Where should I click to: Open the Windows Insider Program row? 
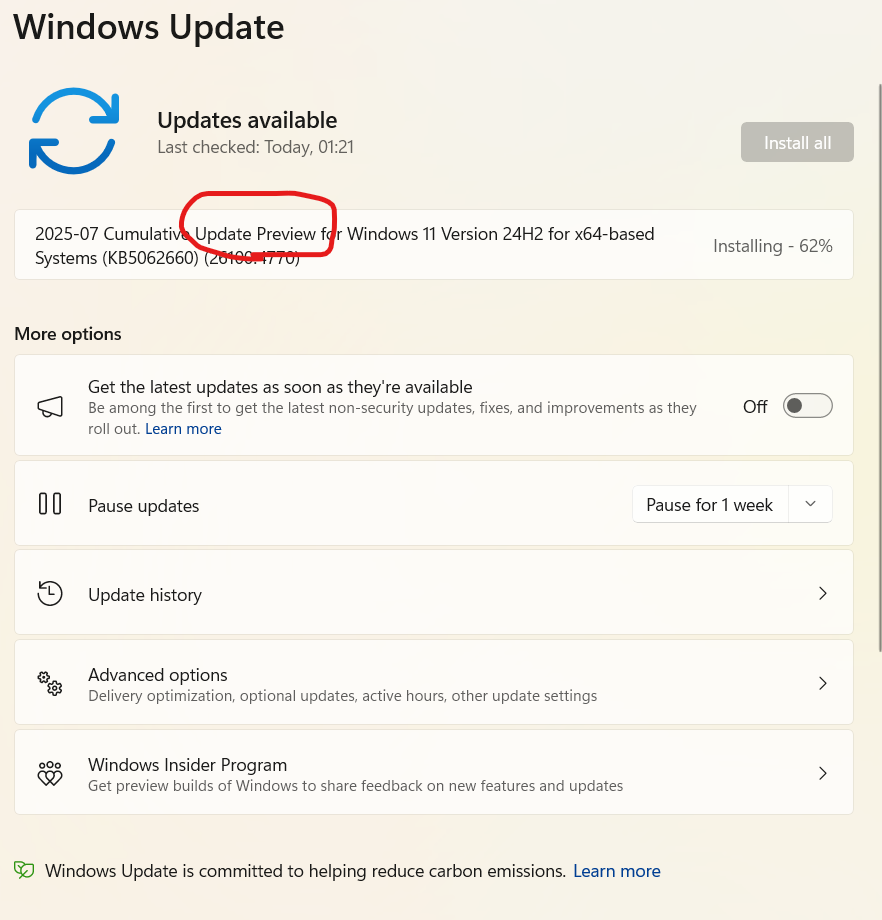(x=434, y=772)
